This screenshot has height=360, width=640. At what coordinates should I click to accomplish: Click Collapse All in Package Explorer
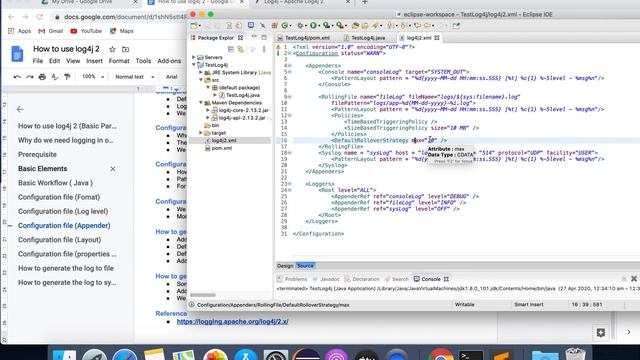point(231,49)
